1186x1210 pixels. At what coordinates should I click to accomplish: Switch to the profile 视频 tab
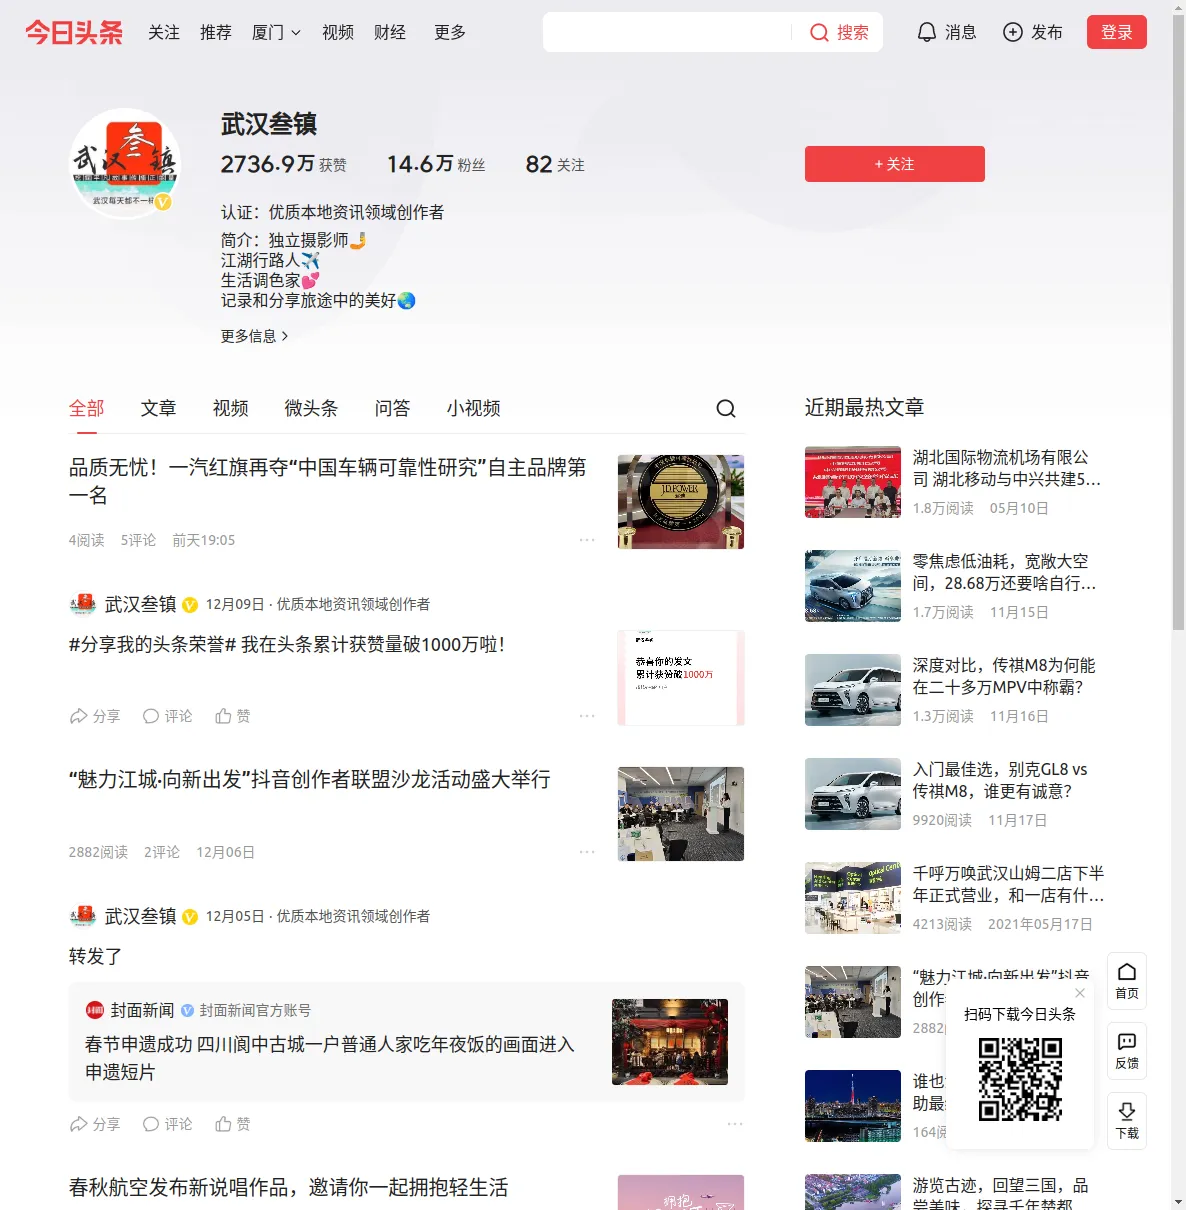tap(231, 408)
